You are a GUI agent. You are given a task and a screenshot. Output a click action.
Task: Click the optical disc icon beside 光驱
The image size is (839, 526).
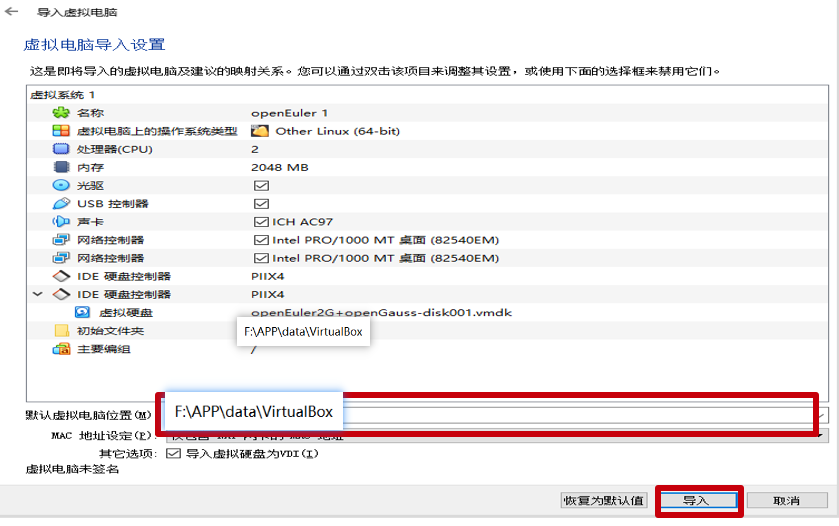[61, 185]
